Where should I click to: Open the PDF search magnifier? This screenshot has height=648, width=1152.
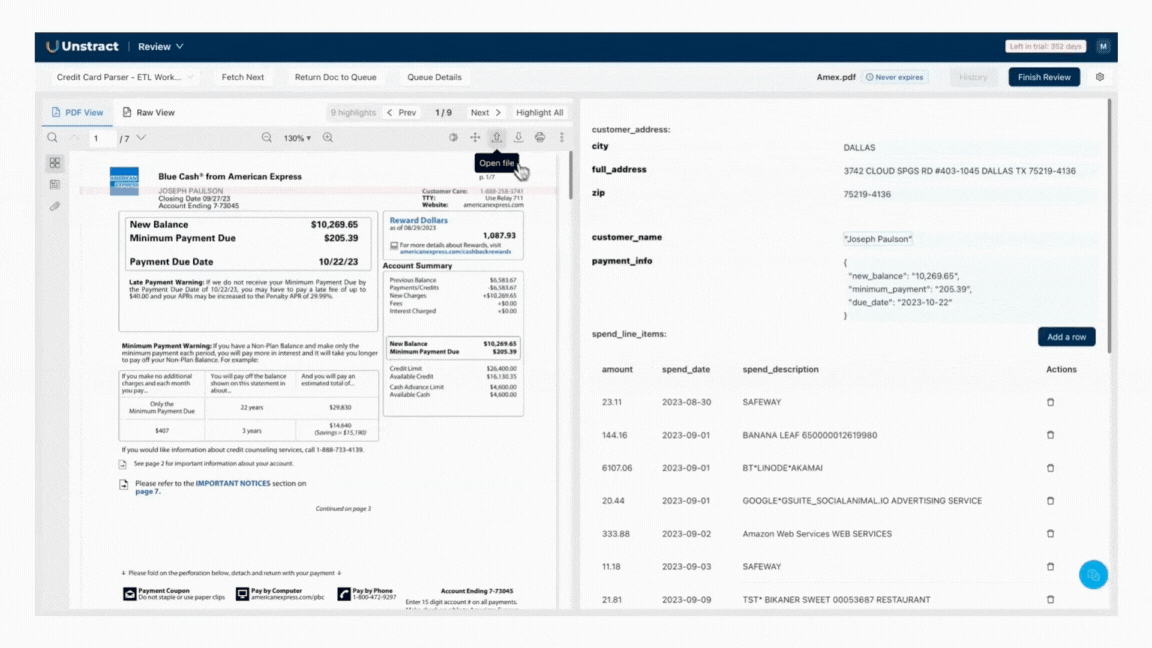coord(53,138)
